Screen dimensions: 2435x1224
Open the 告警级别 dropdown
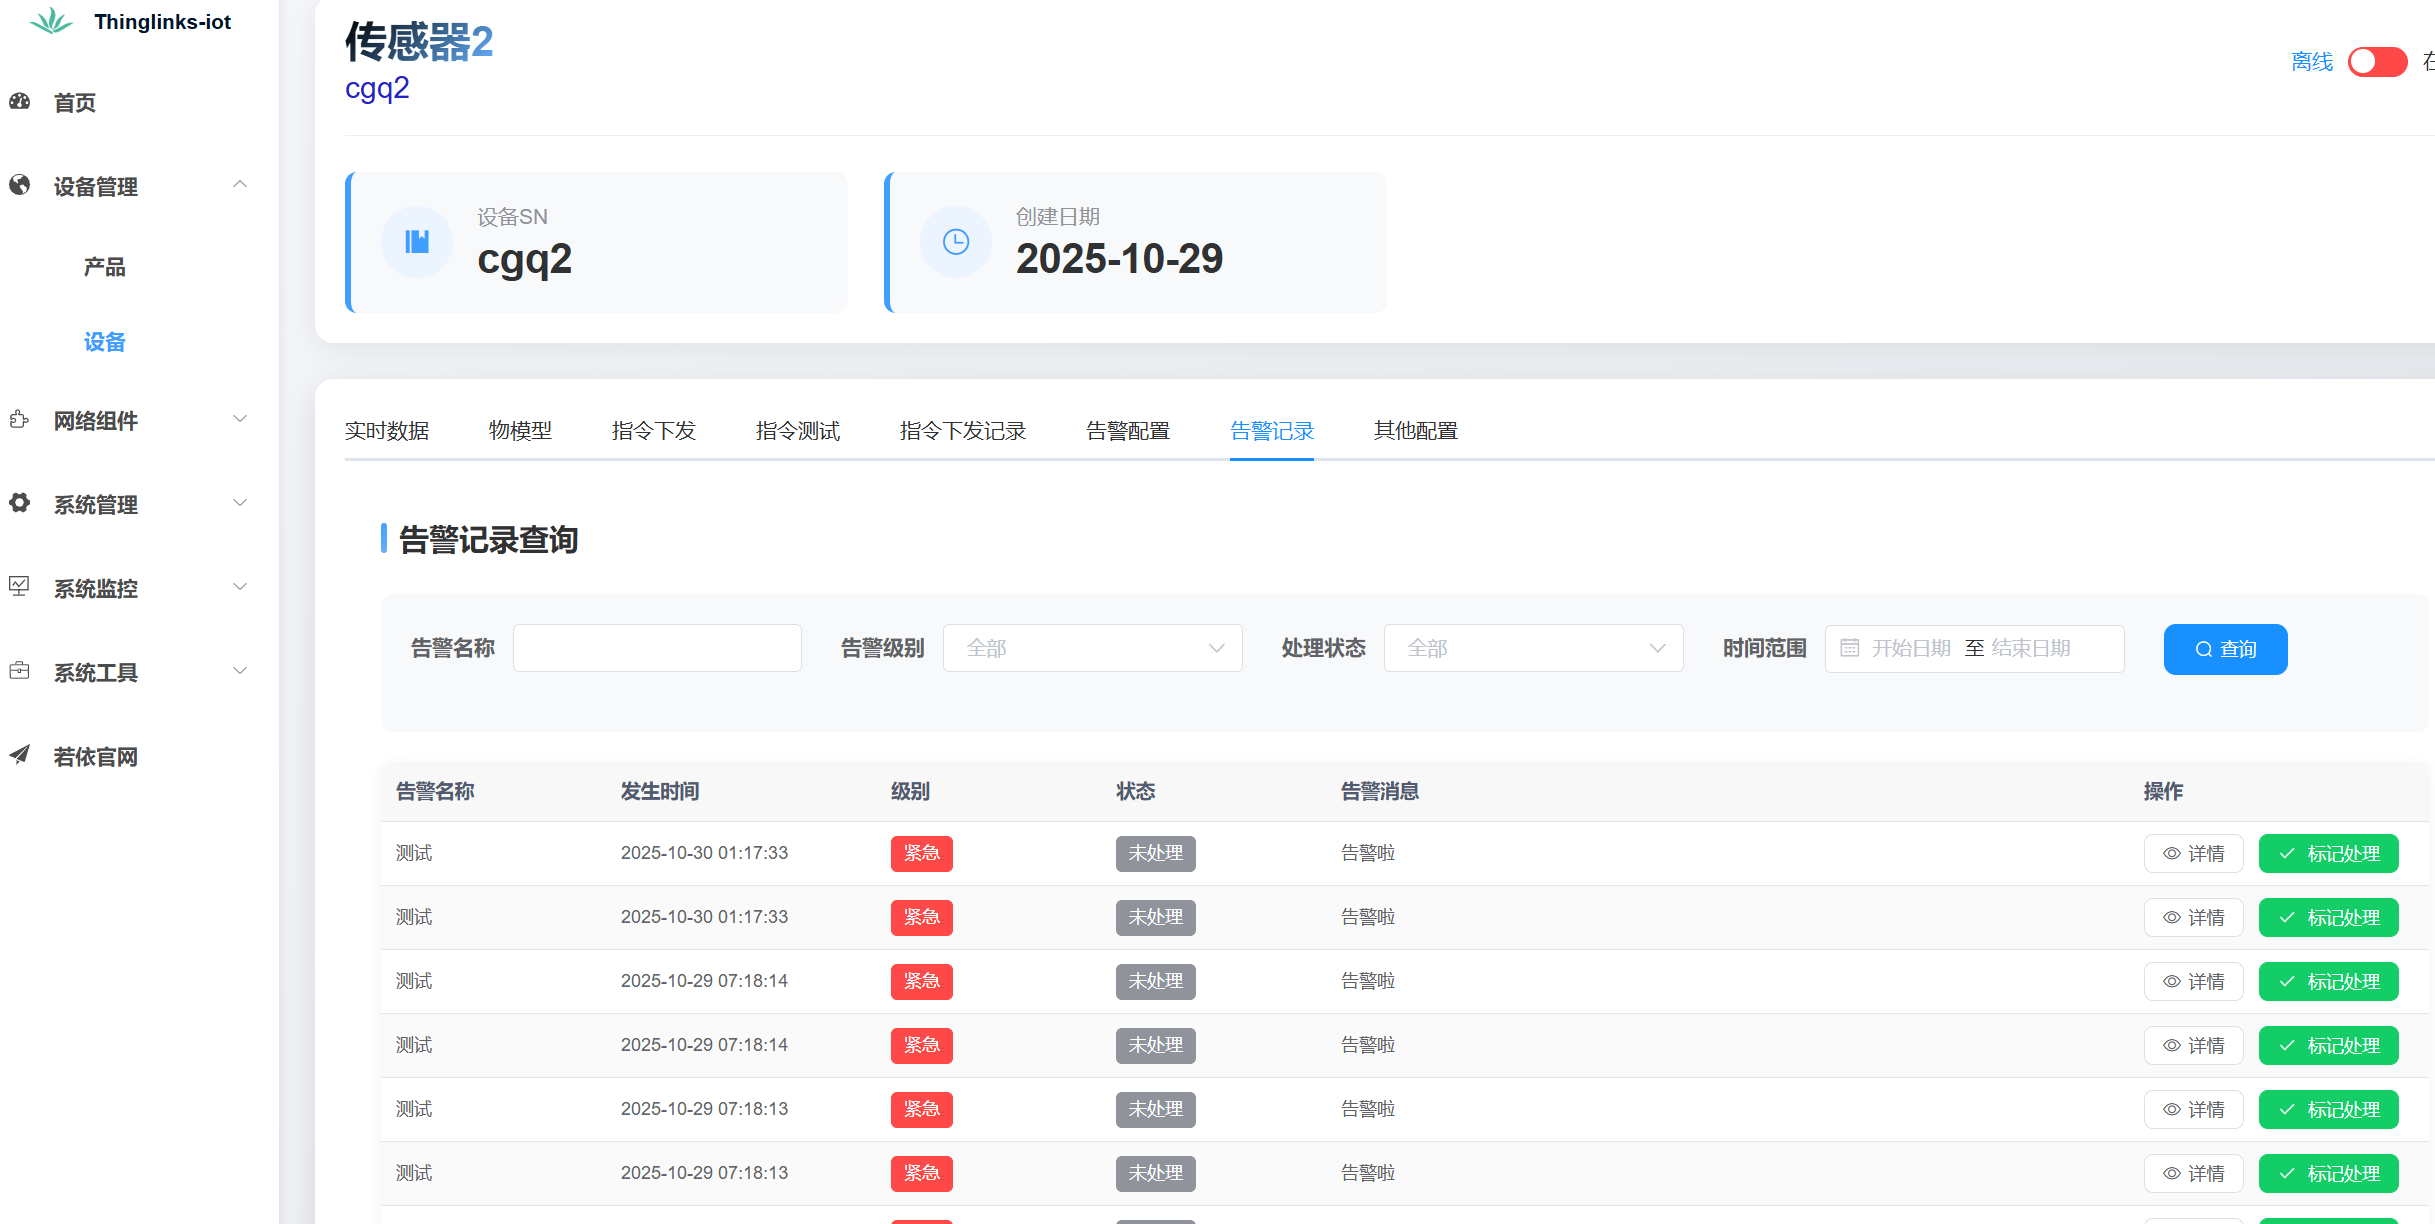click(1092, 648)
